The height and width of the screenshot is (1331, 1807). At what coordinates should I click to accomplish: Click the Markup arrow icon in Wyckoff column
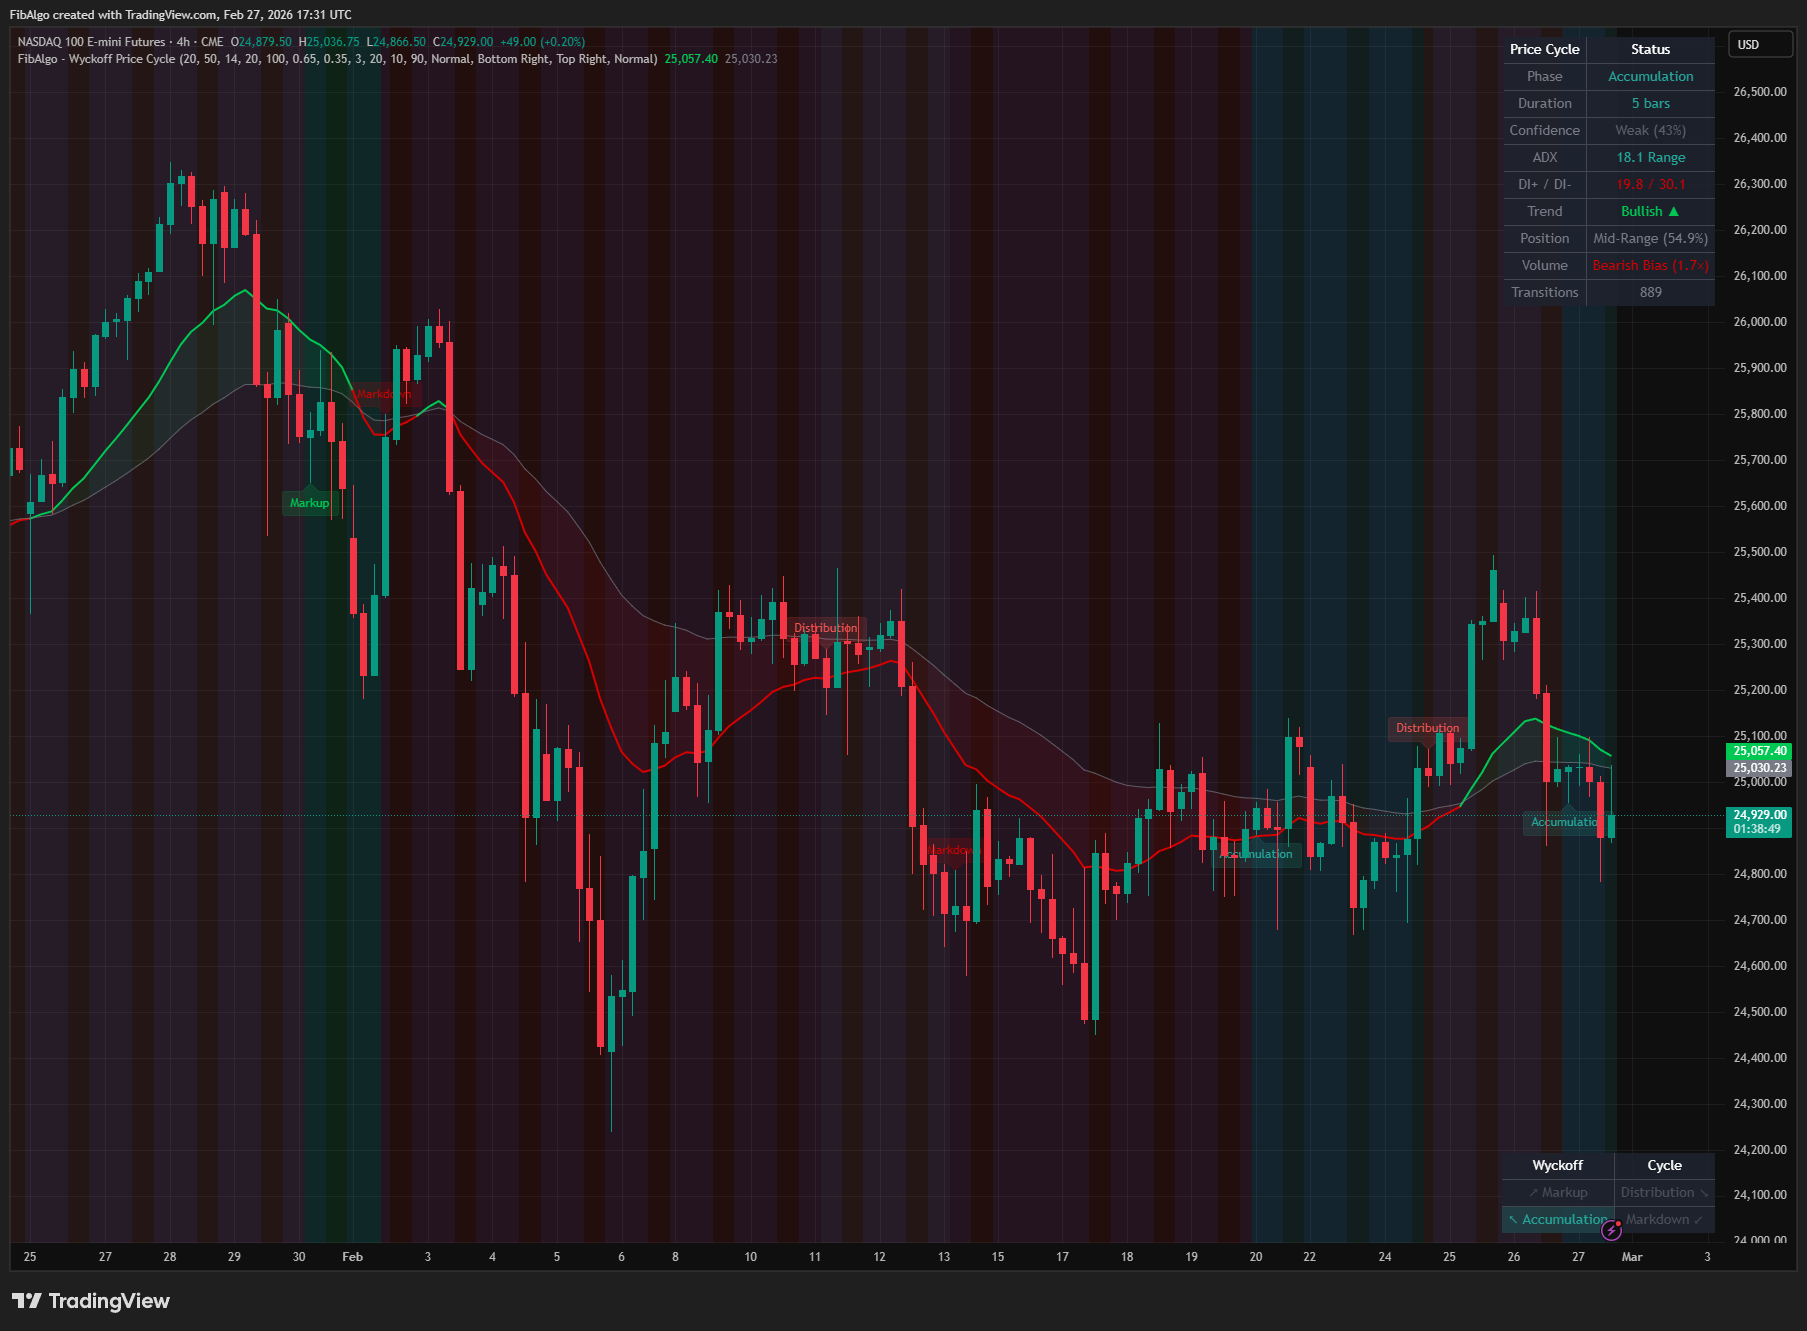[1535, 1191]
